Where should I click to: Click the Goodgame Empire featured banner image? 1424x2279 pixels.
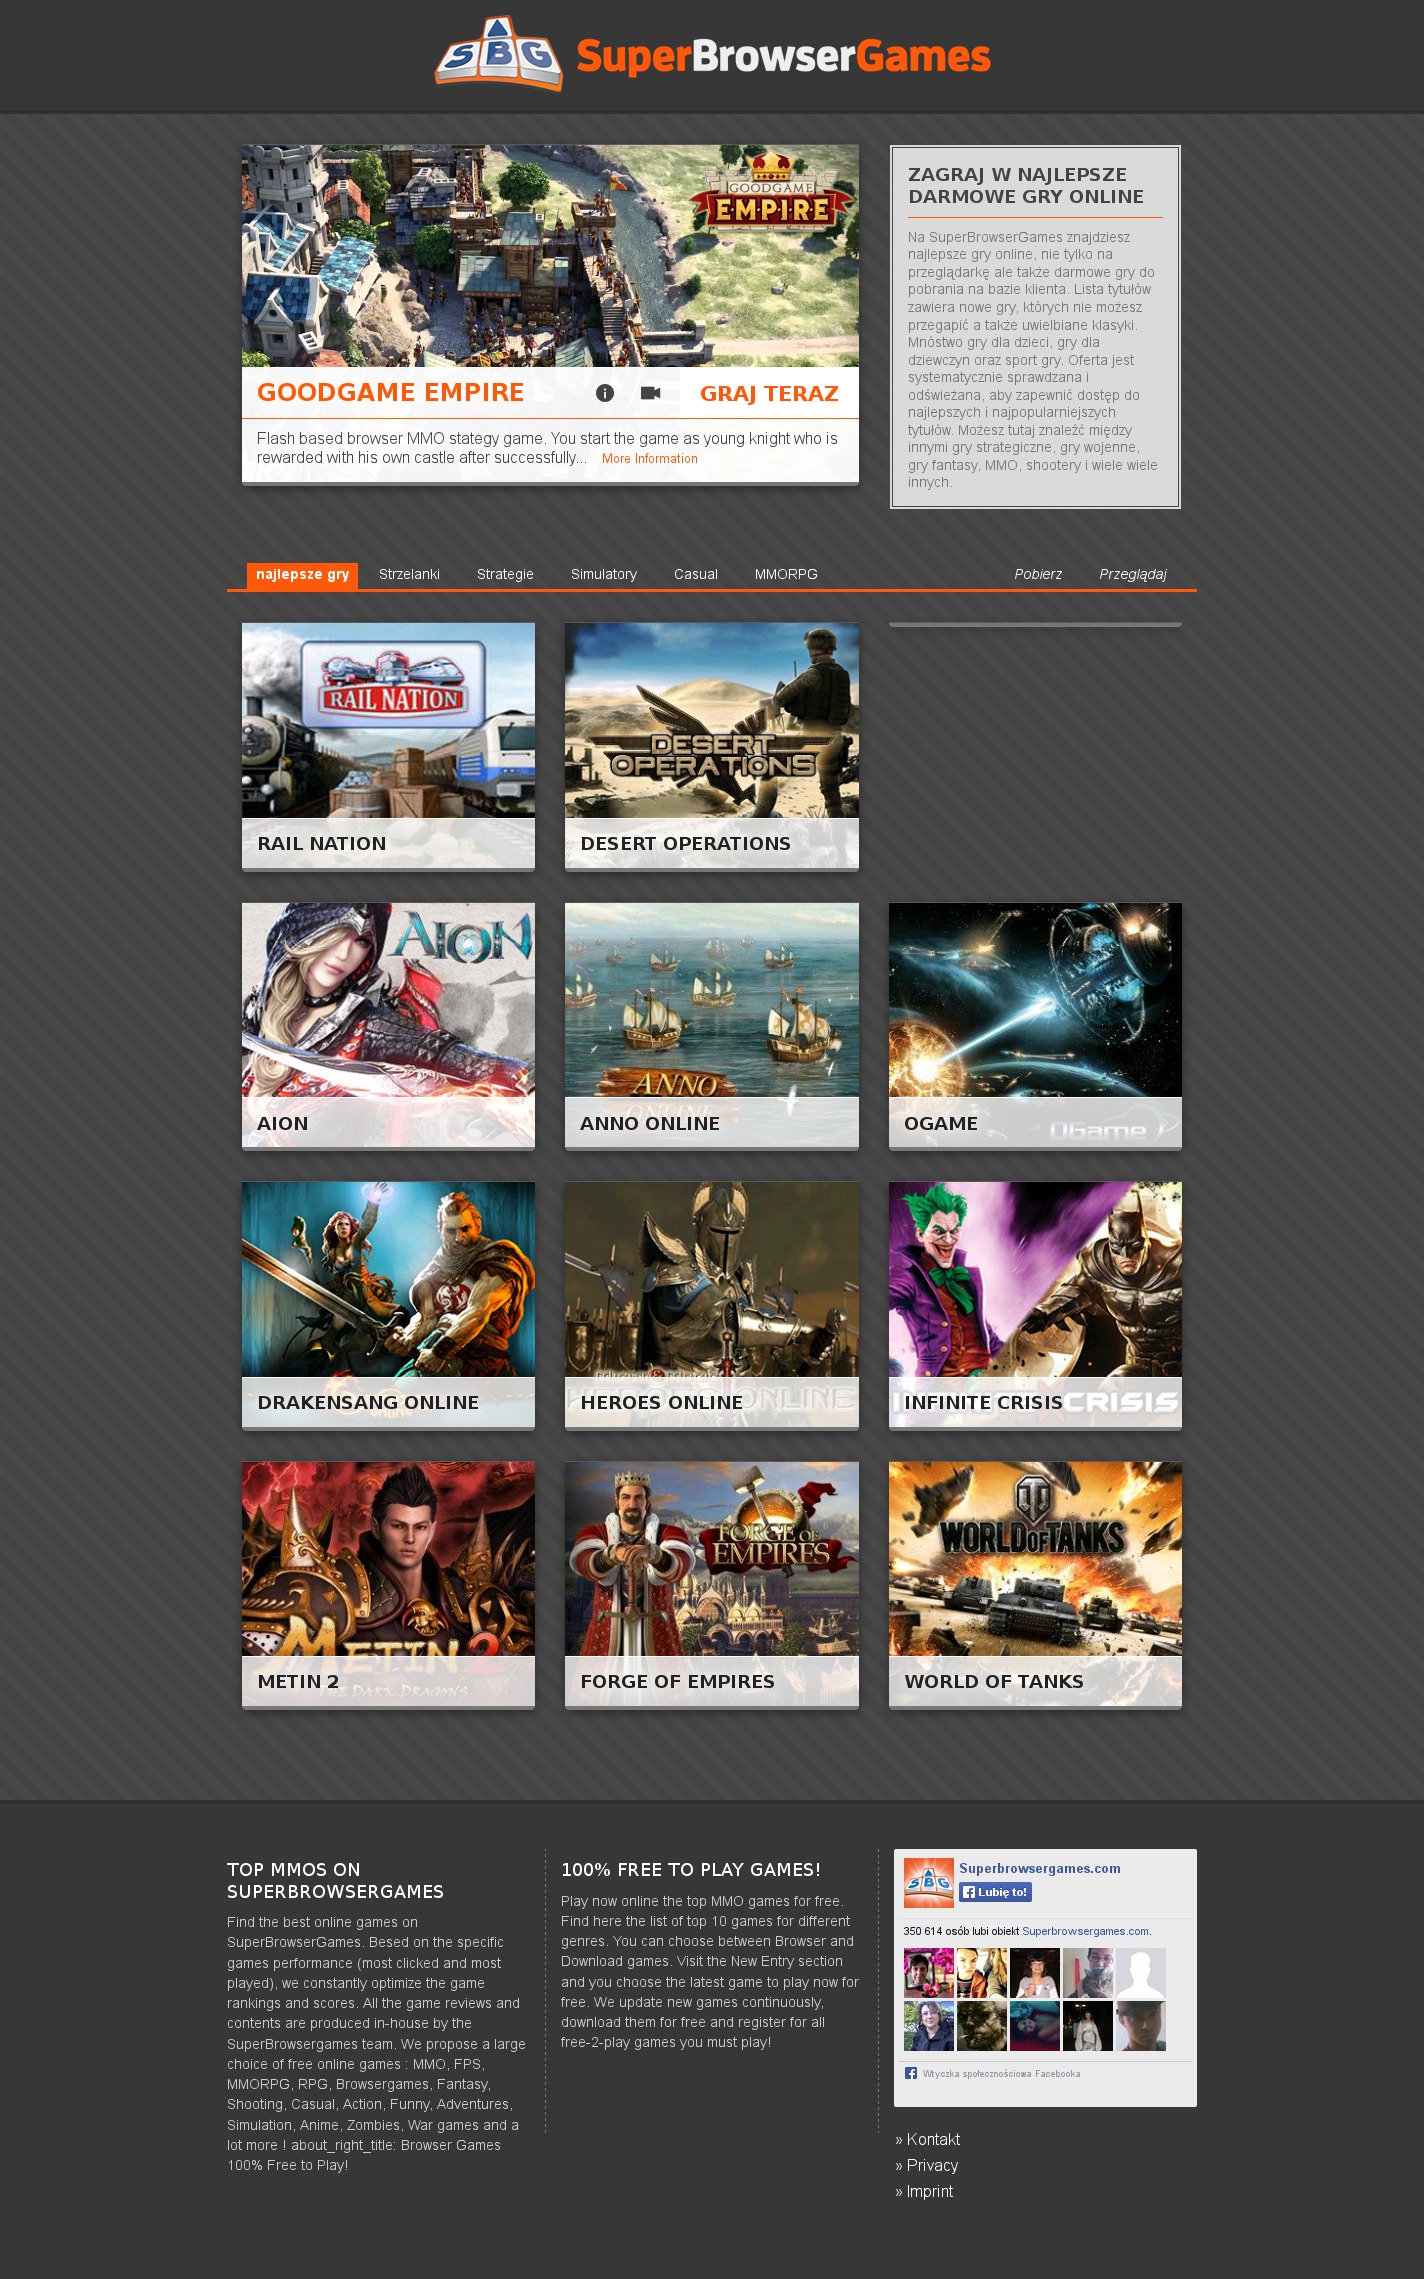[x=550, y=256]
